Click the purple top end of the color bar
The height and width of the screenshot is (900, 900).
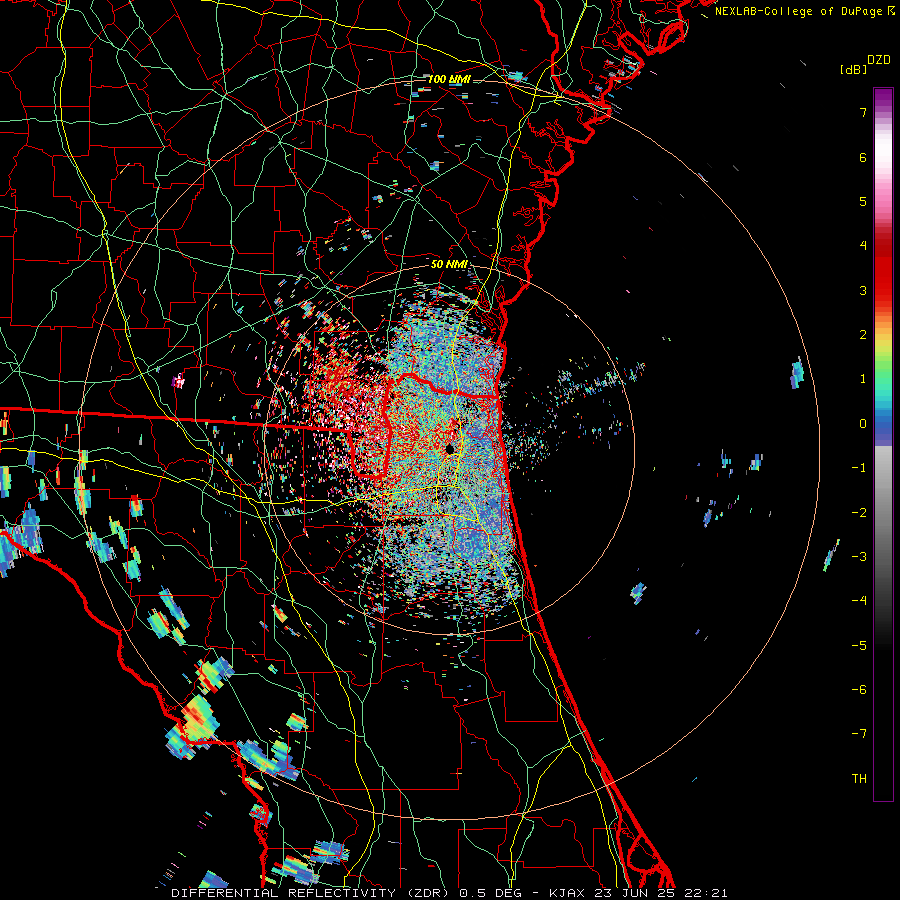[883, 95]
